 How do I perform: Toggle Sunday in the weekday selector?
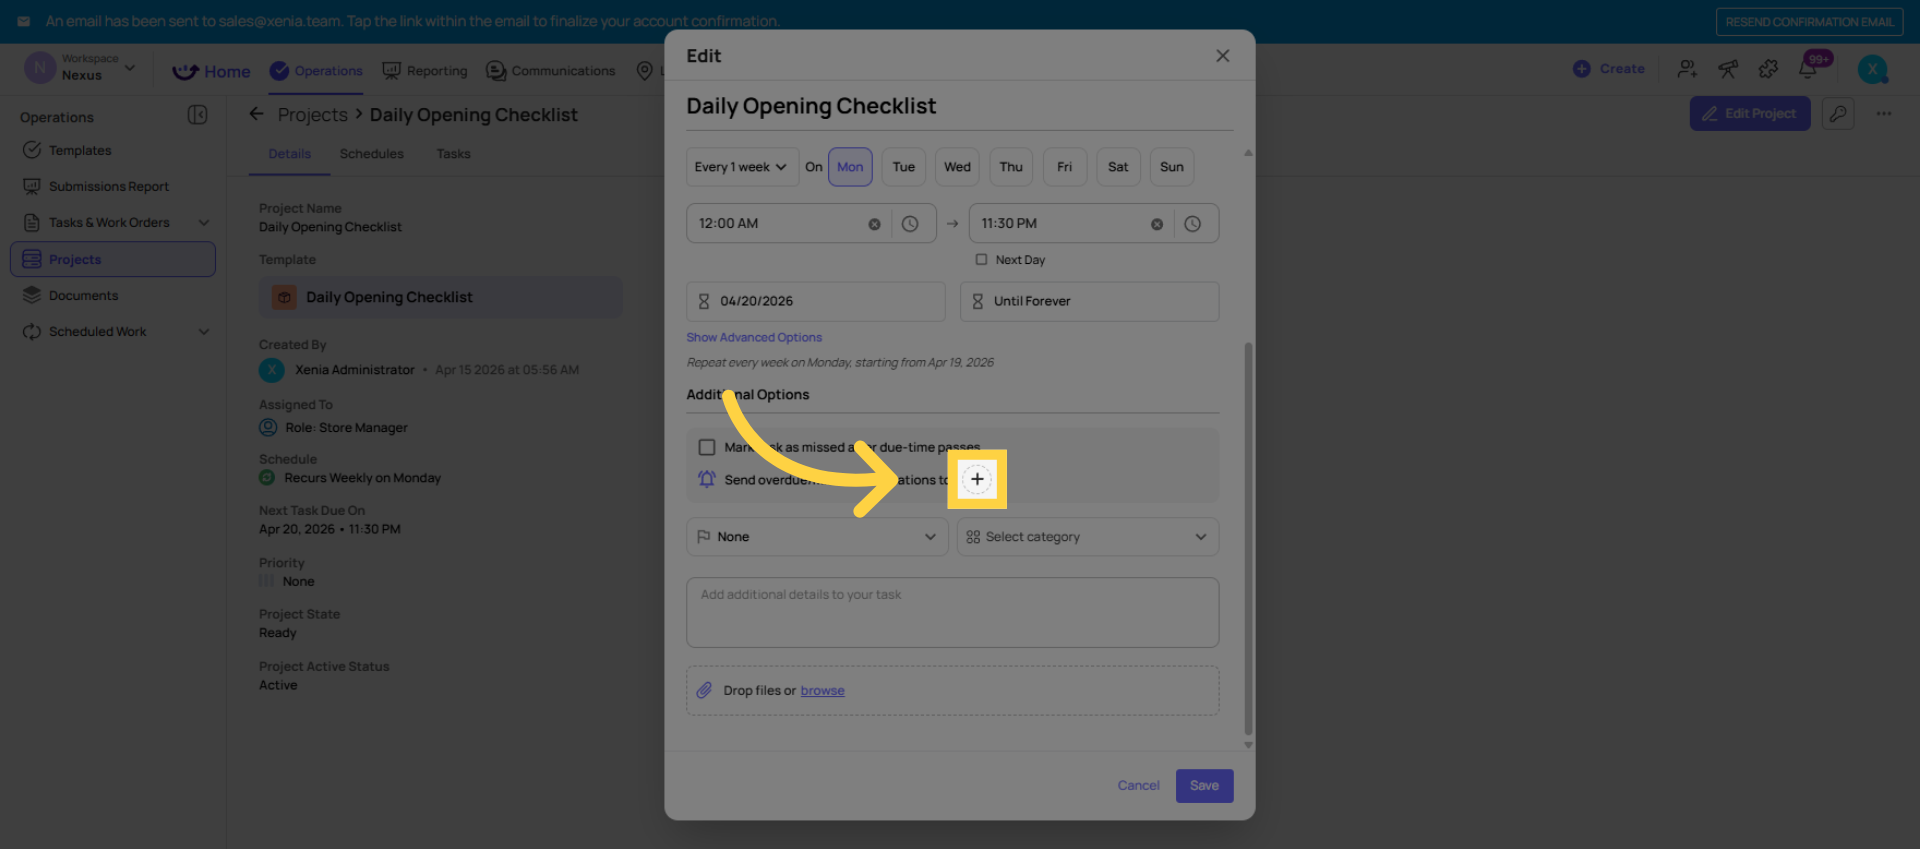(x=1172, y=167)
